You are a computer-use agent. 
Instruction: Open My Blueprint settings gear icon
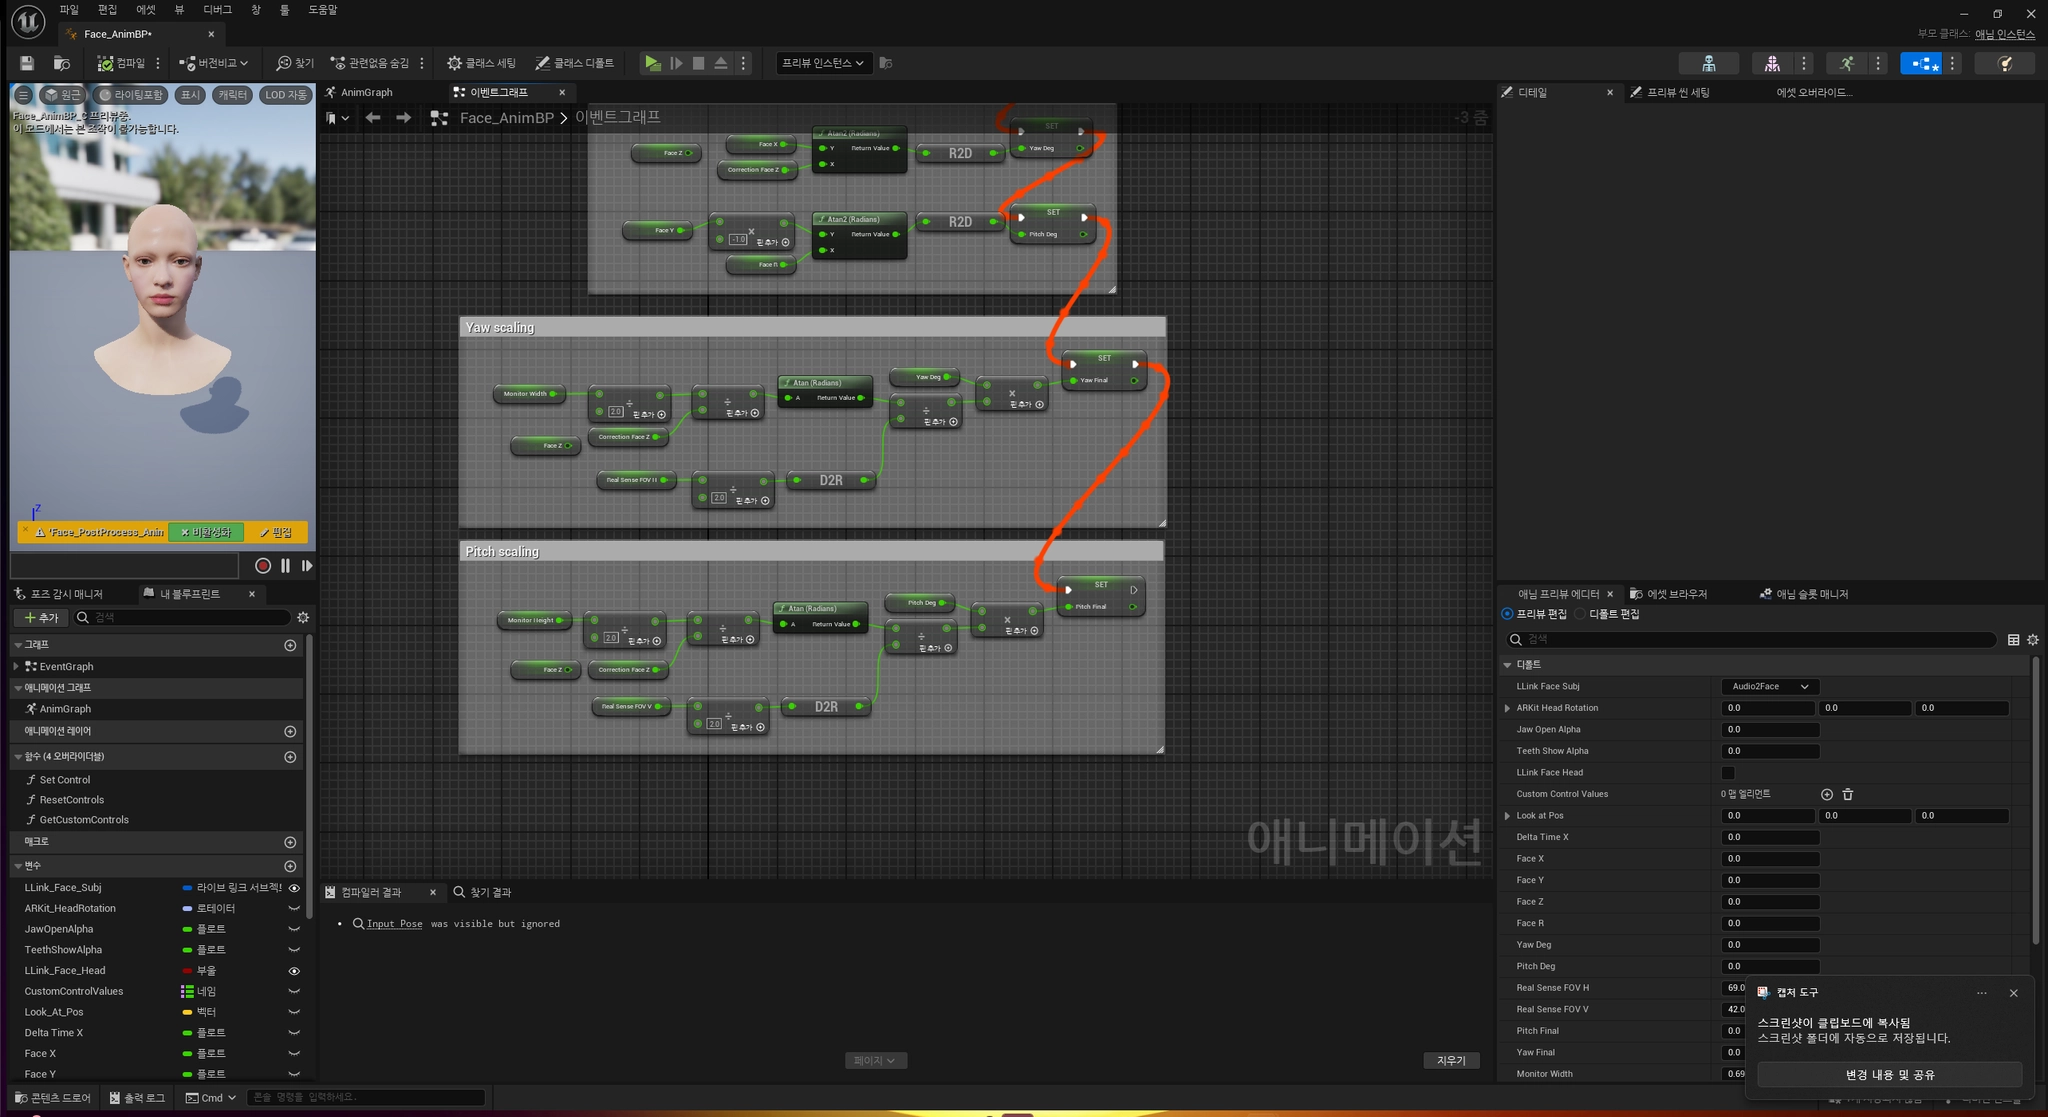click(x=303, y=618)
